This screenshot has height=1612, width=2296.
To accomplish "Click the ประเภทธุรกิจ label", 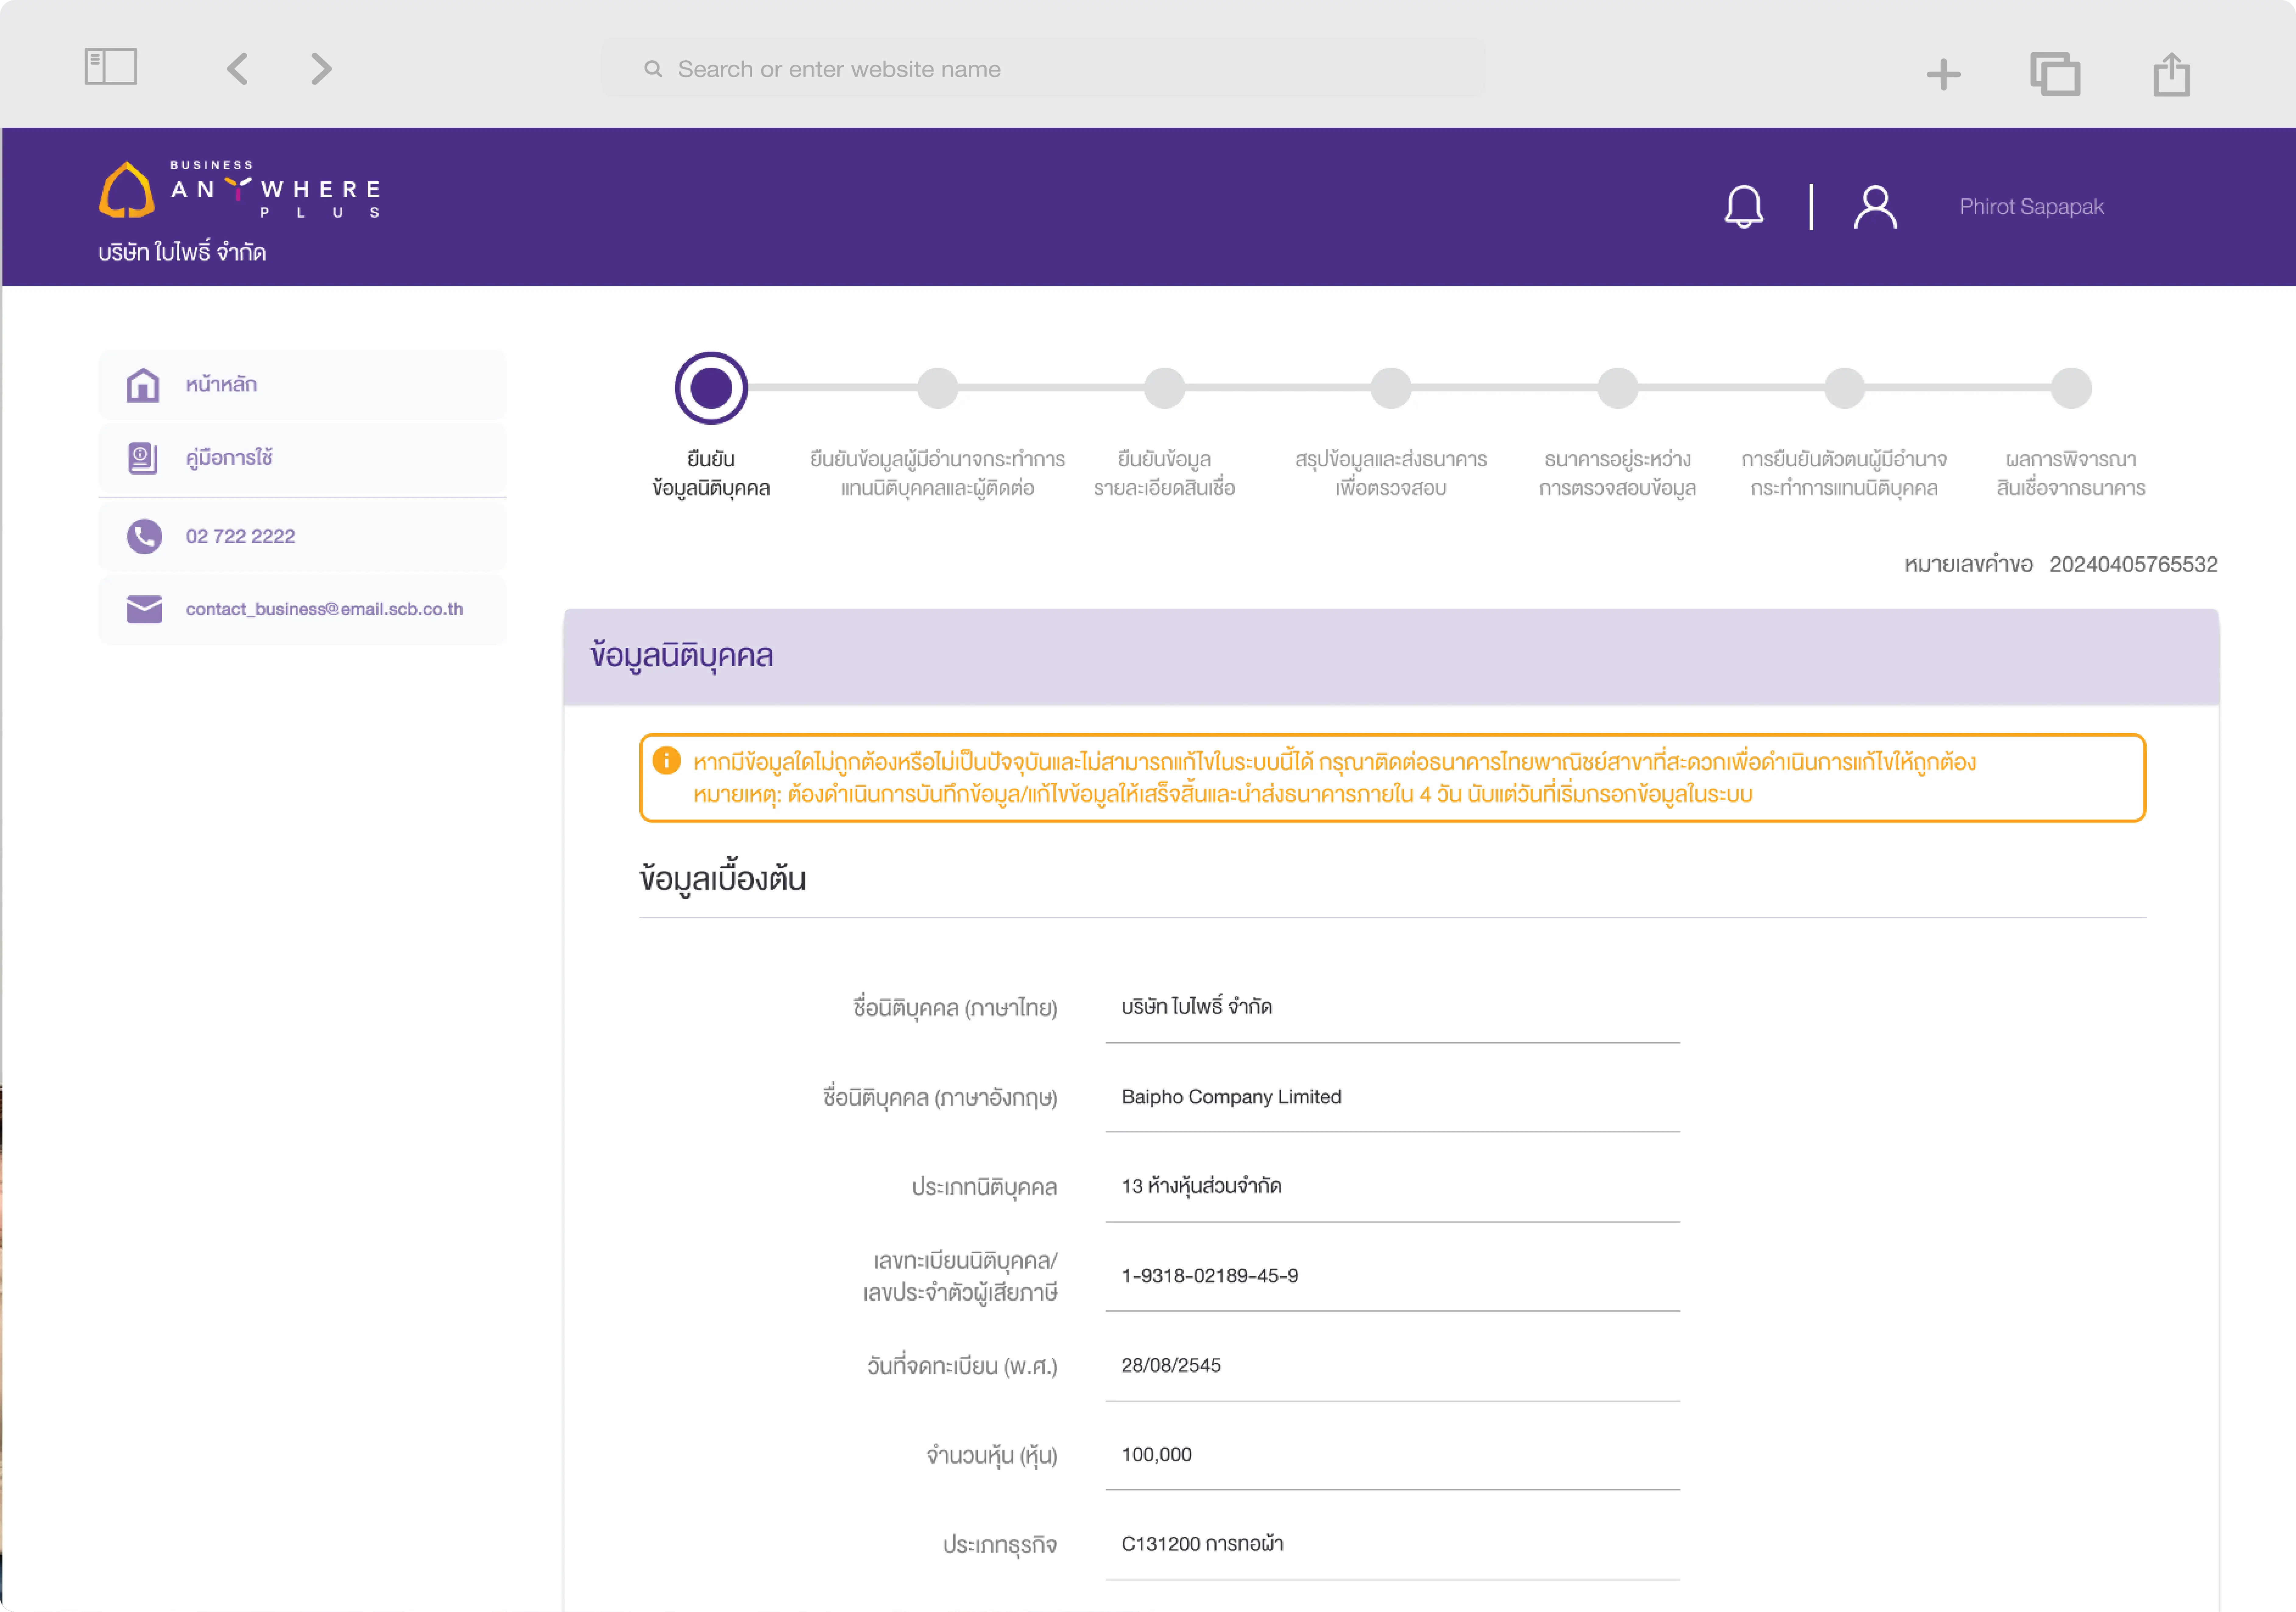I will tap(1000, 1545).
